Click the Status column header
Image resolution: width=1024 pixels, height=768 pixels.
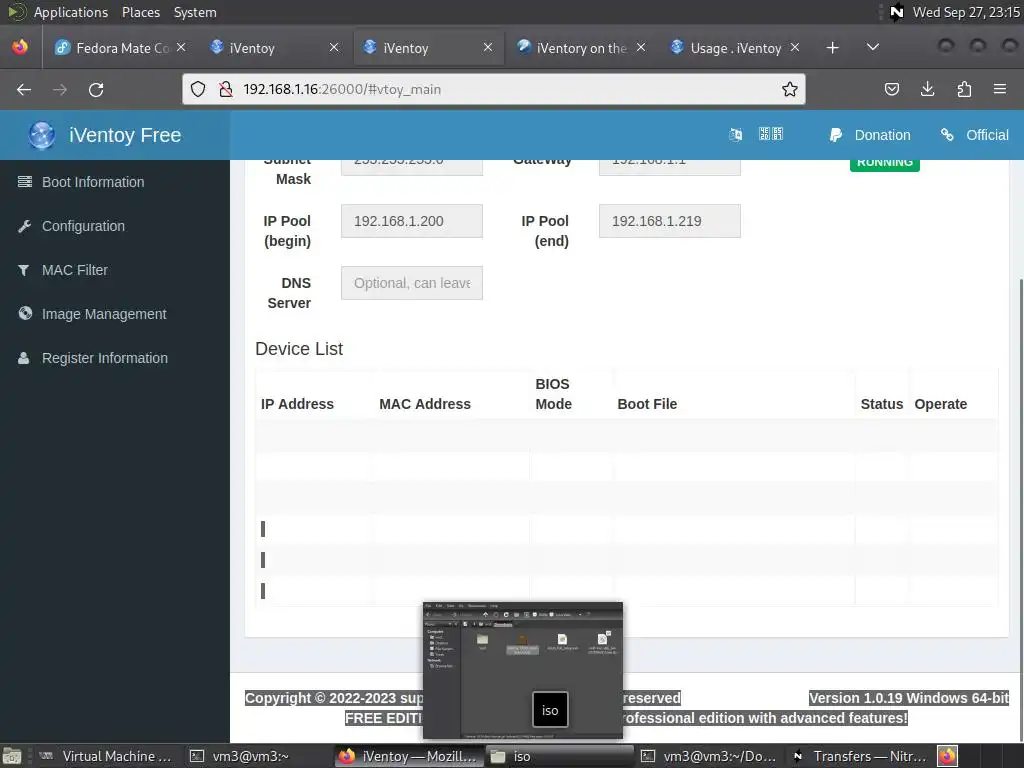tap(882, 404)
